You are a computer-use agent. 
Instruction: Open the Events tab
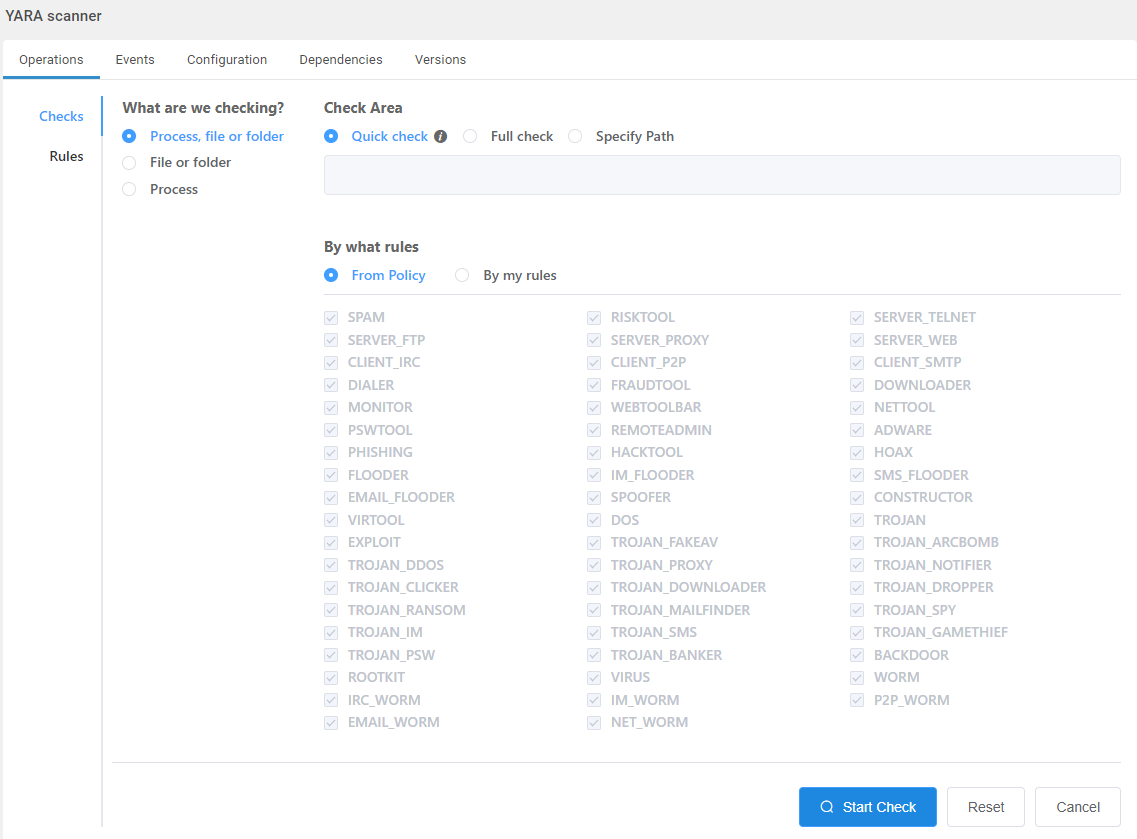135,59
